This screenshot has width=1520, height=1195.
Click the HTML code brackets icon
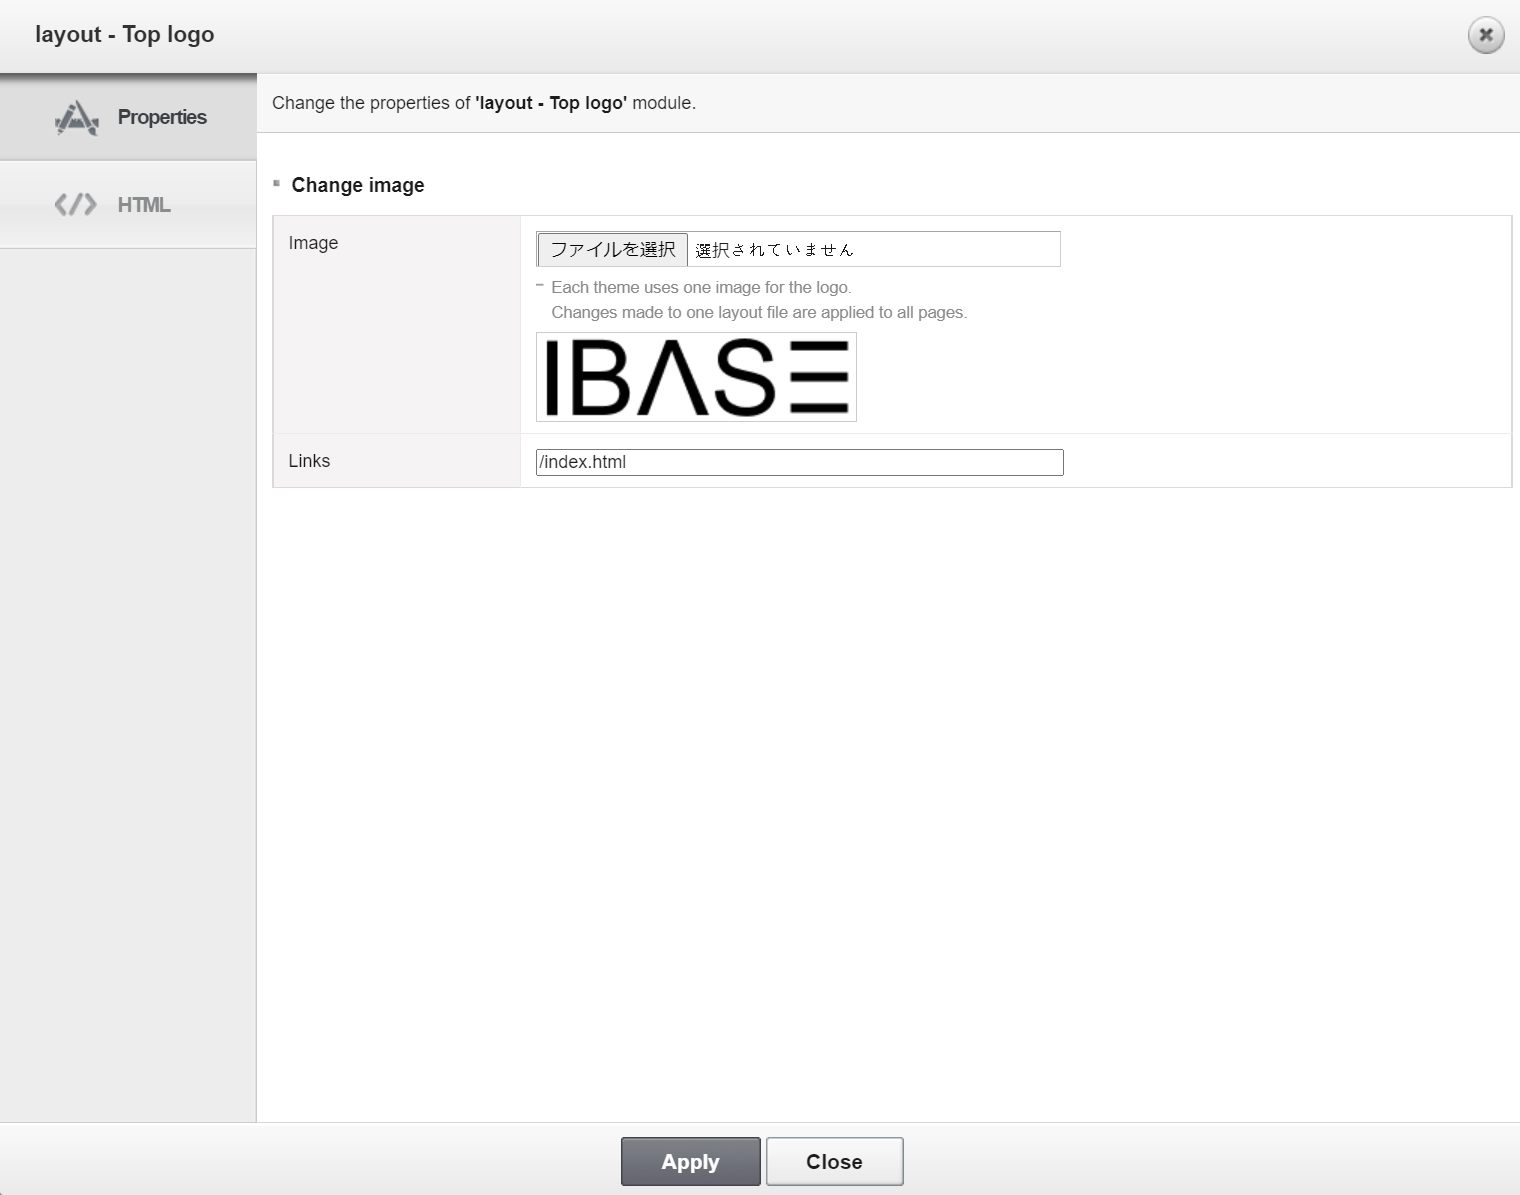tap(76, 205)
